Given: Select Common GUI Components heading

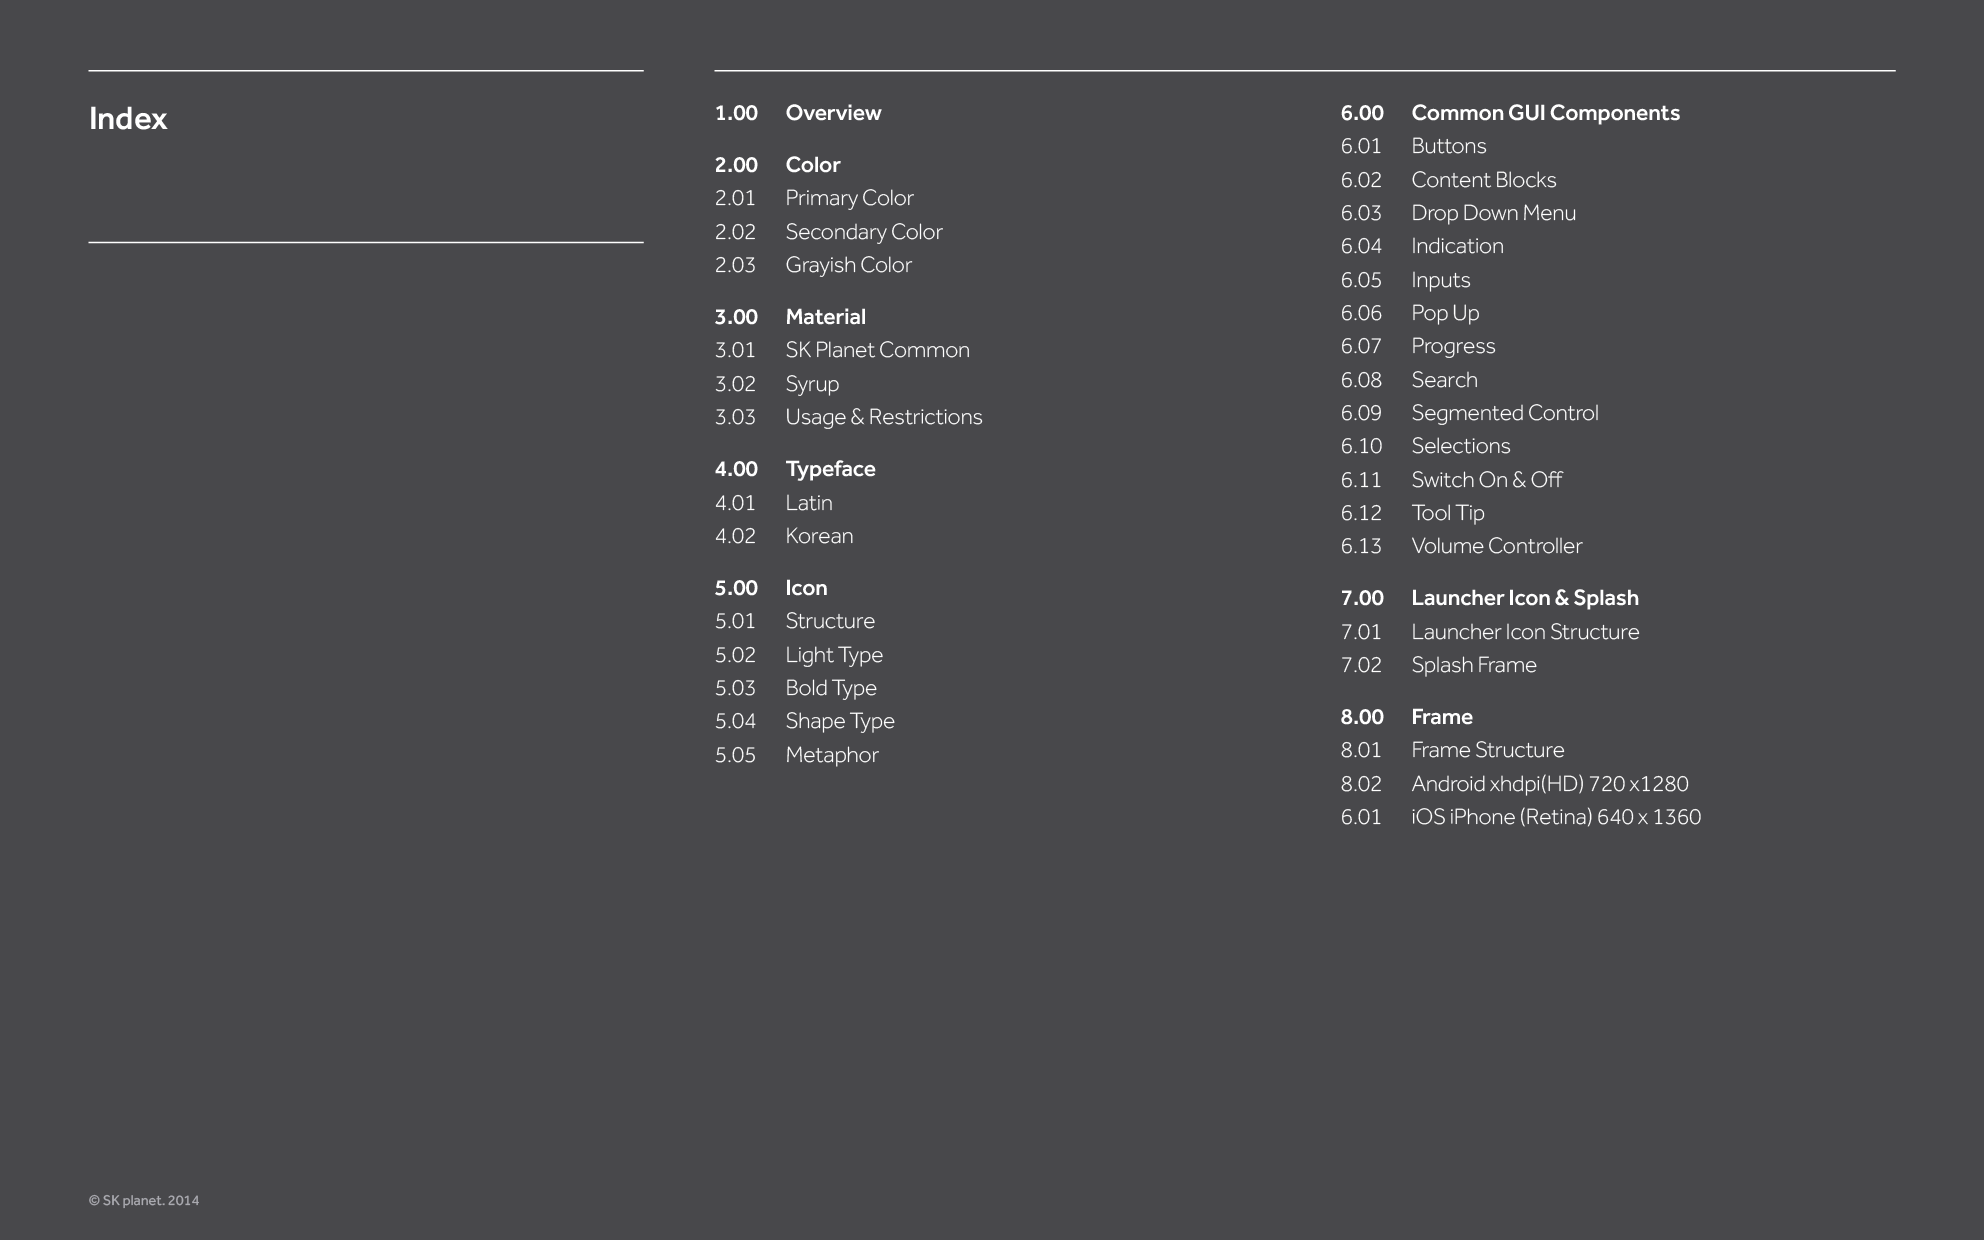Looking at the screenshot, I should pos(1545,113).
